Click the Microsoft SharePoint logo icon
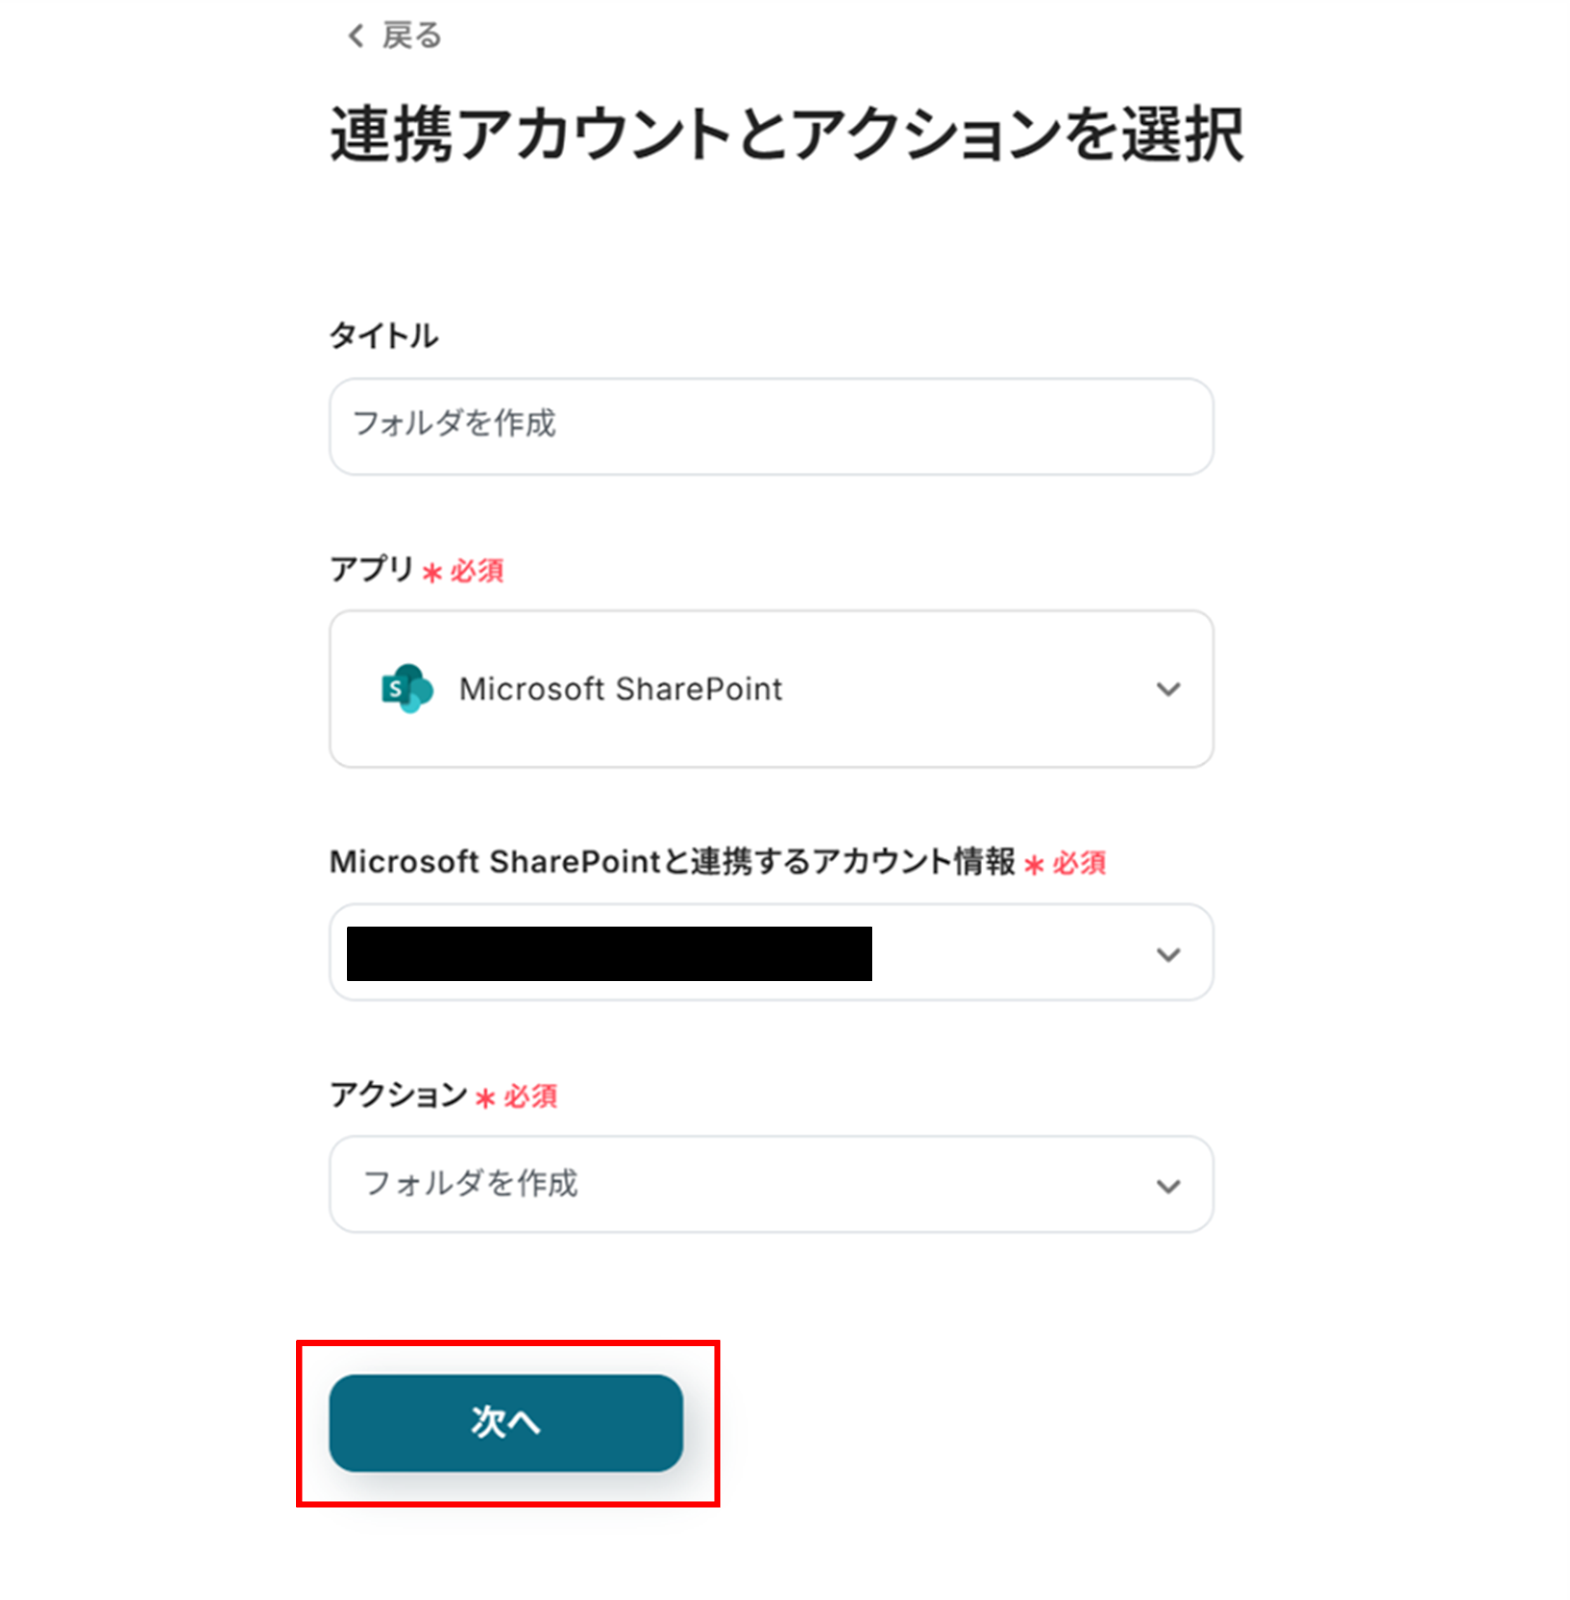The height and width of the screenshot is (1600, 1570). point(407,689)
